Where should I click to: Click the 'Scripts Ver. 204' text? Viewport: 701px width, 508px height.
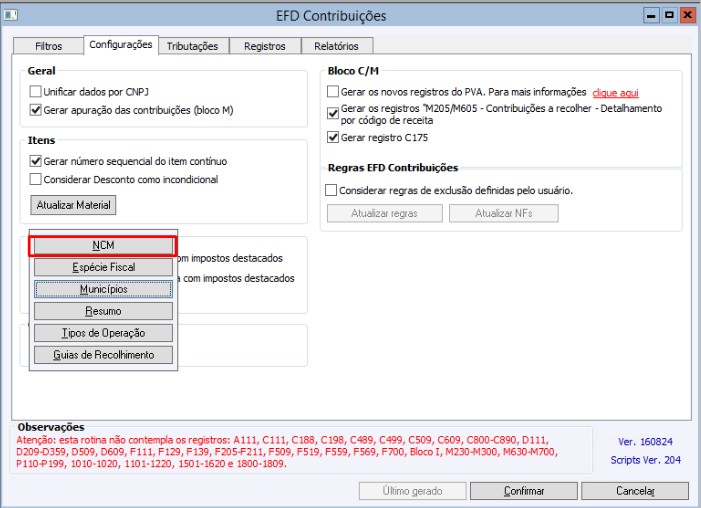point(646,460)
